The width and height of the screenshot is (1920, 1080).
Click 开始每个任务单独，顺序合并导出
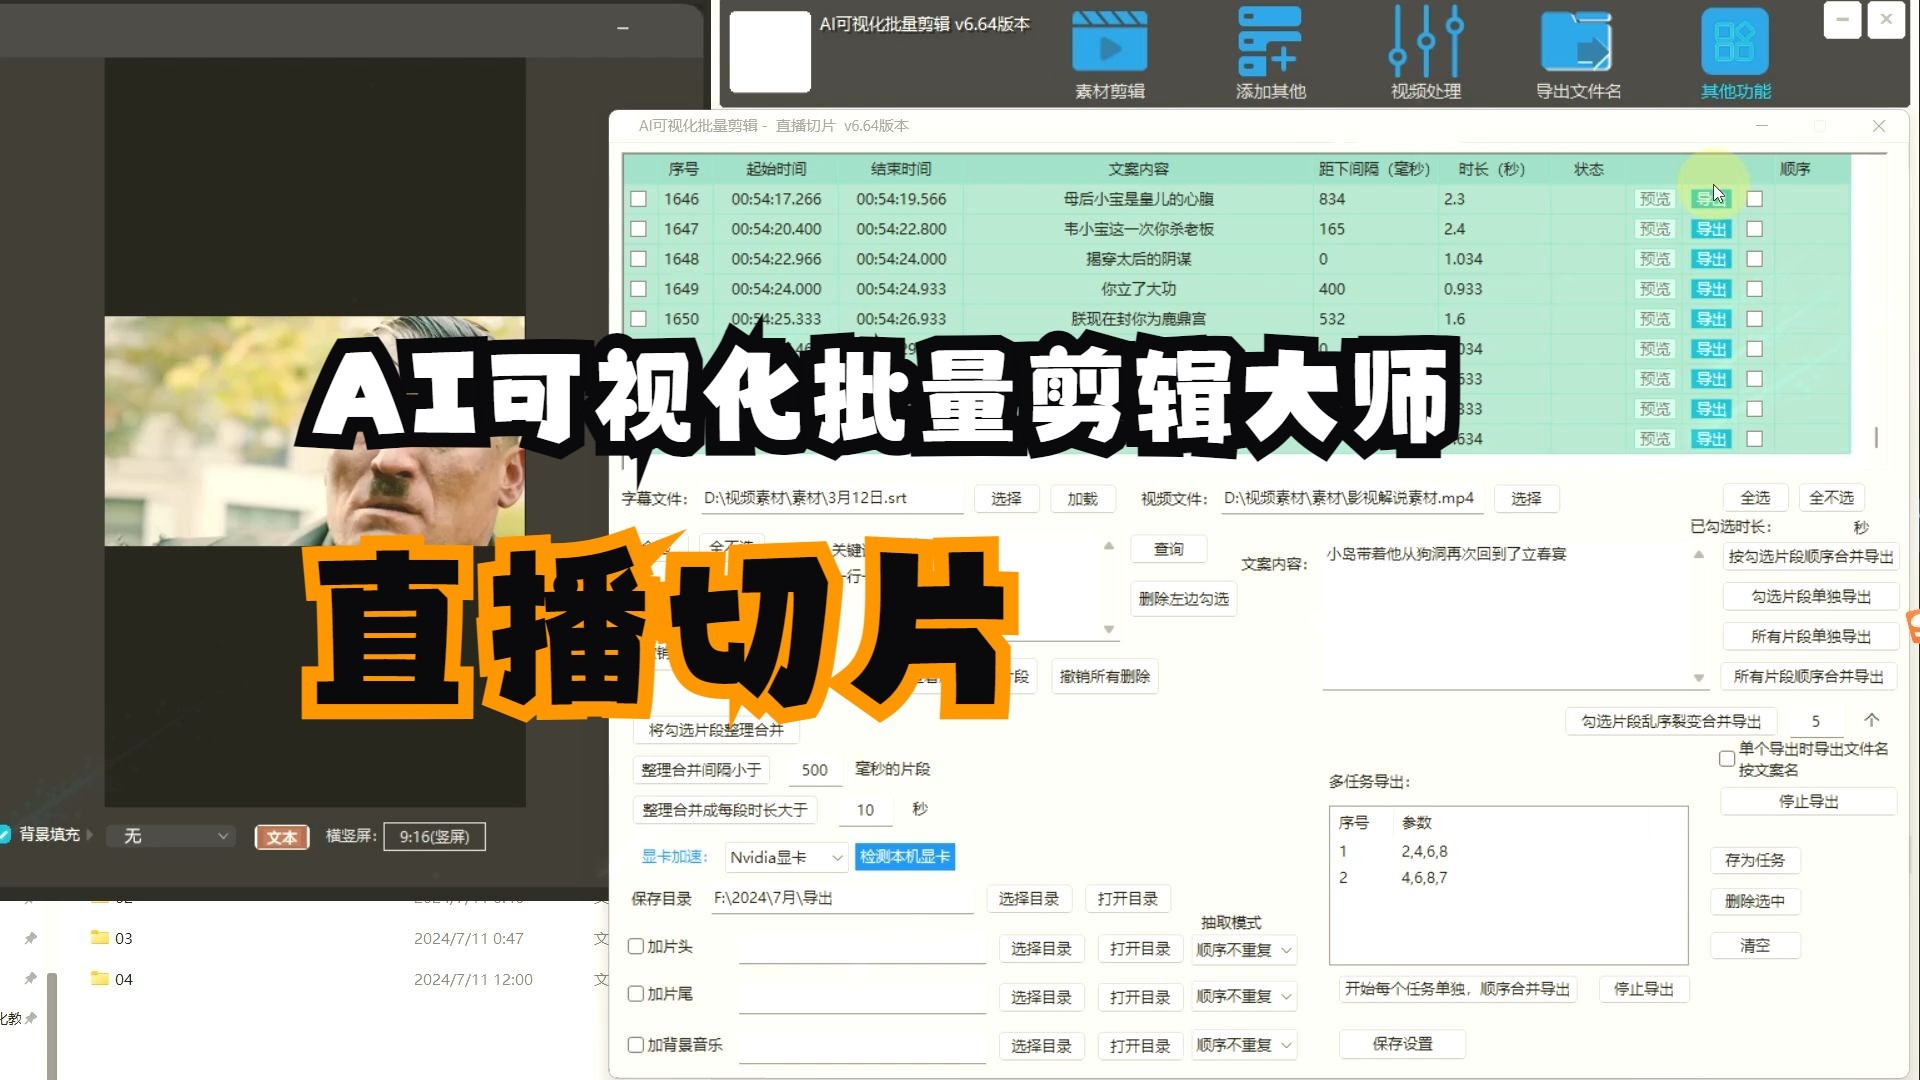point(1457,989)
